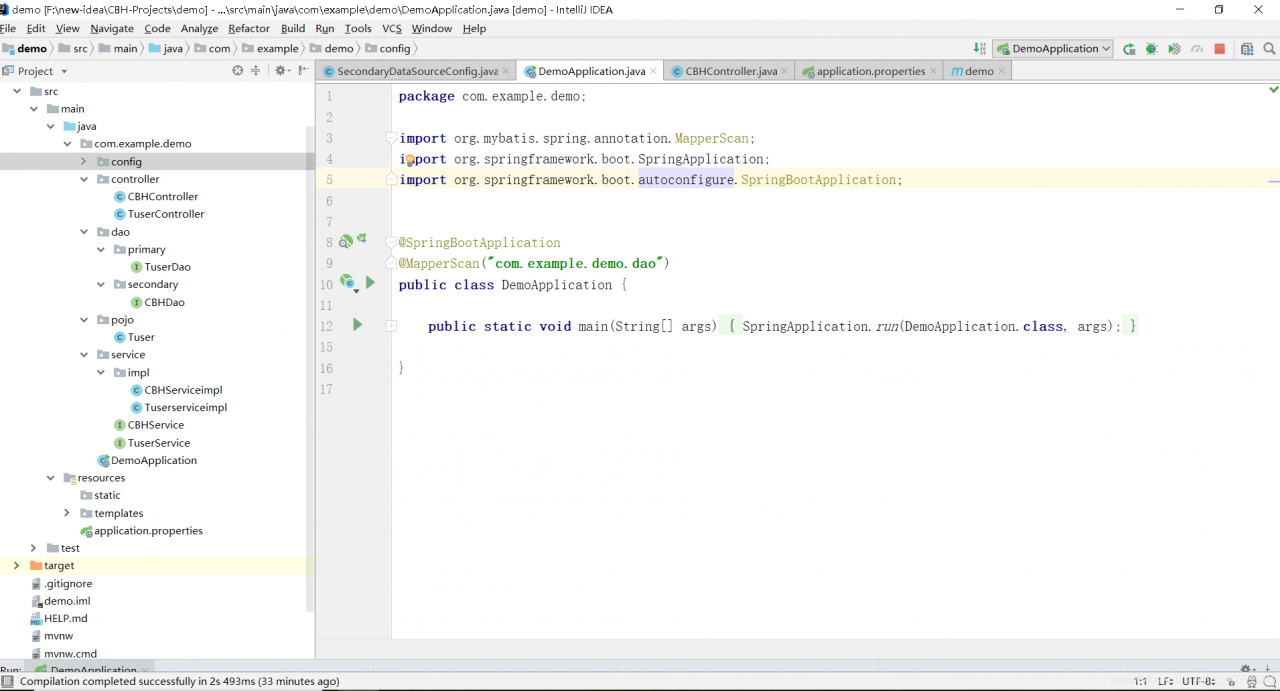The height and width of the screenshot is (691, 1280).
Task: Open Project Structure toolbar icon
Action: tap(1247, 48)
